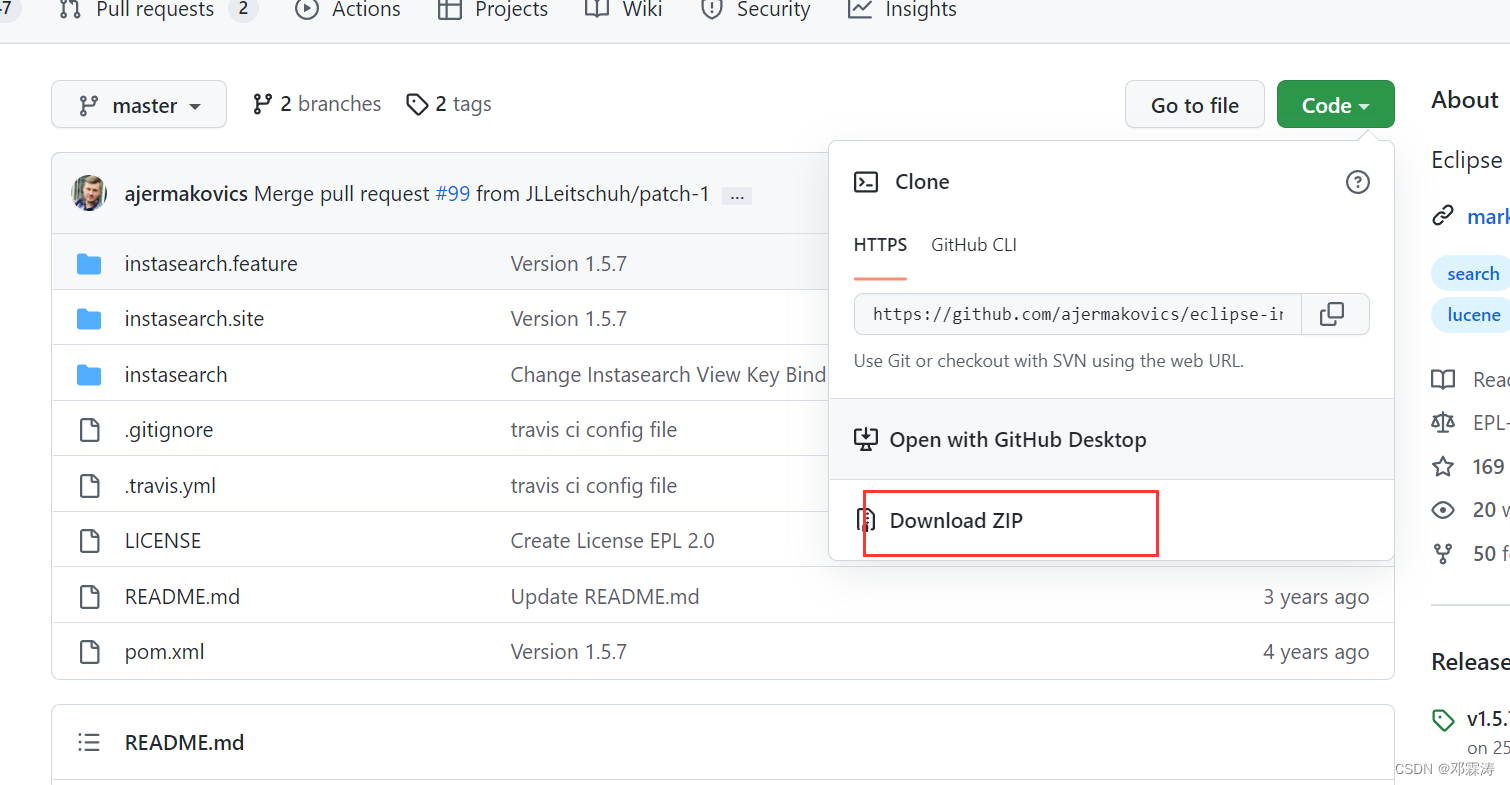Expand the commit message ellipsis

737,194
